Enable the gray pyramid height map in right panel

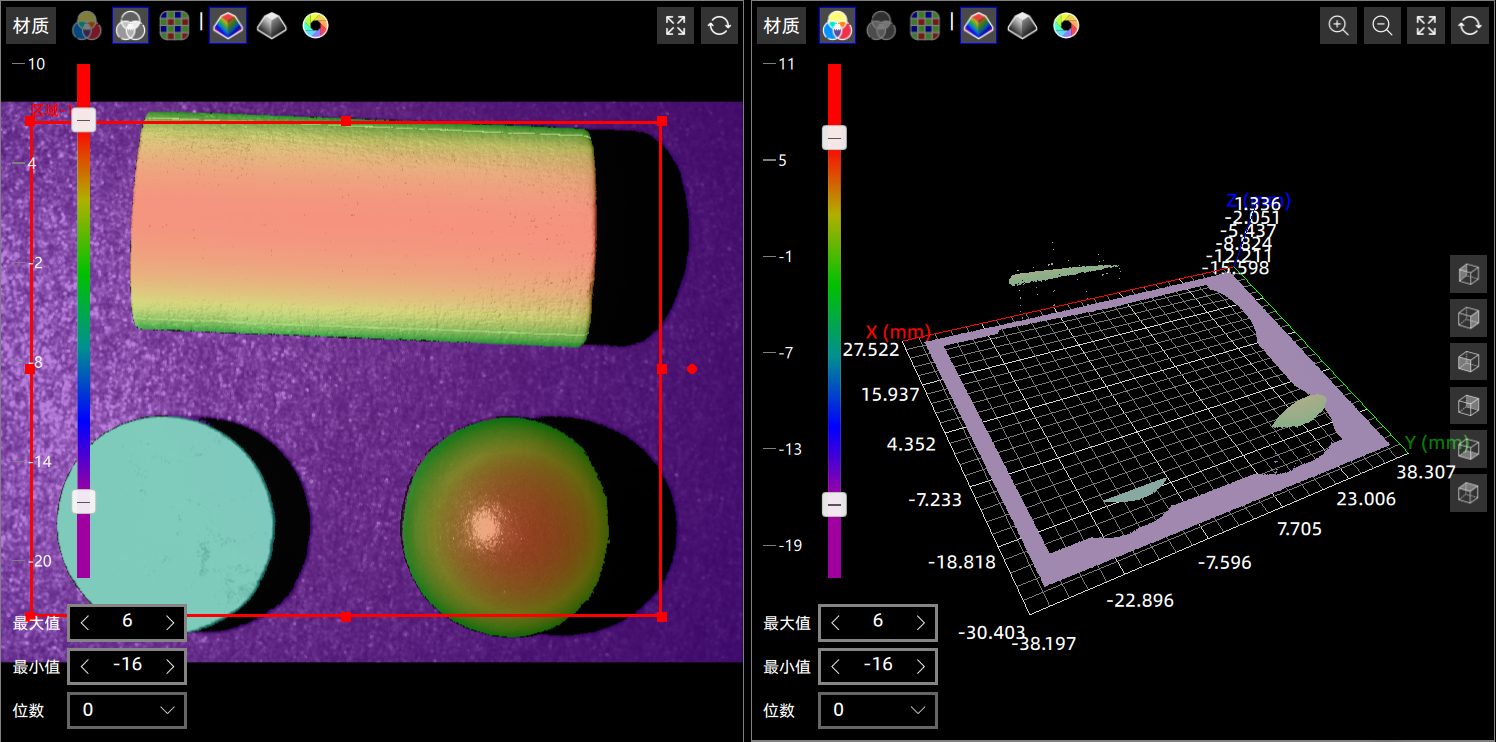coord(1022,26)
